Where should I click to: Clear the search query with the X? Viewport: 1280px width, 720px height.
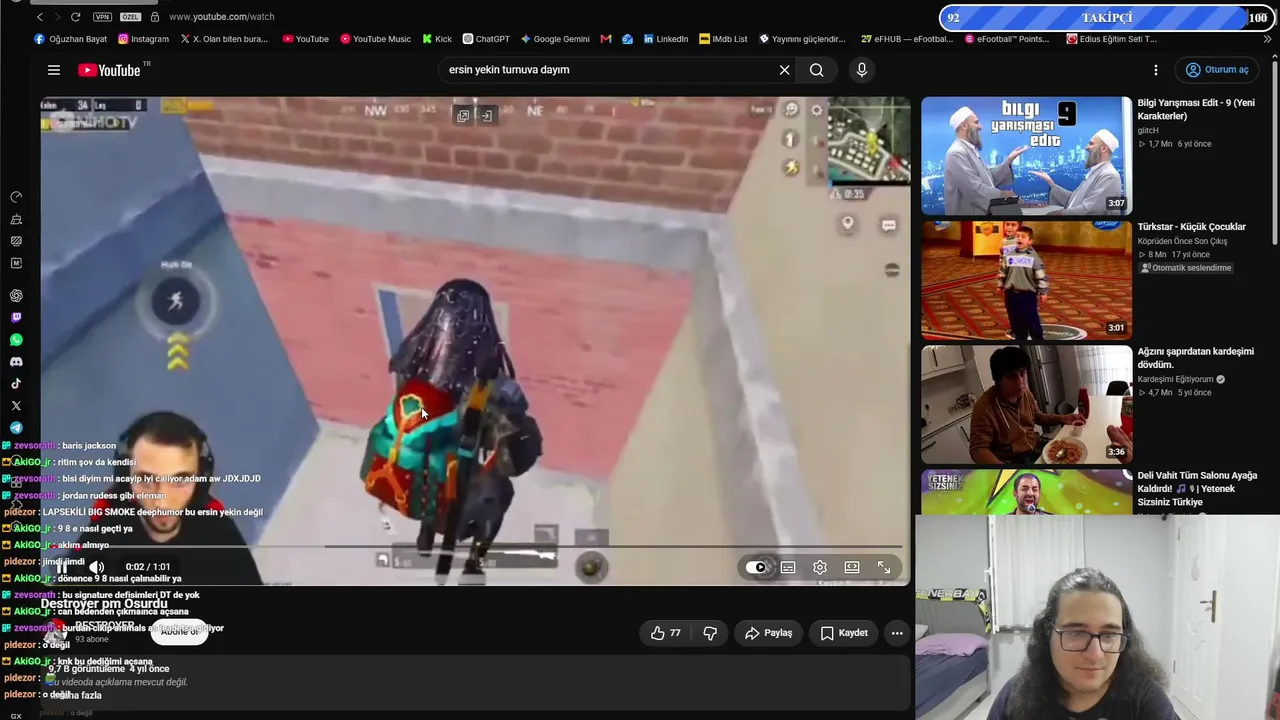pyautogui.click(x=785, y=70)
